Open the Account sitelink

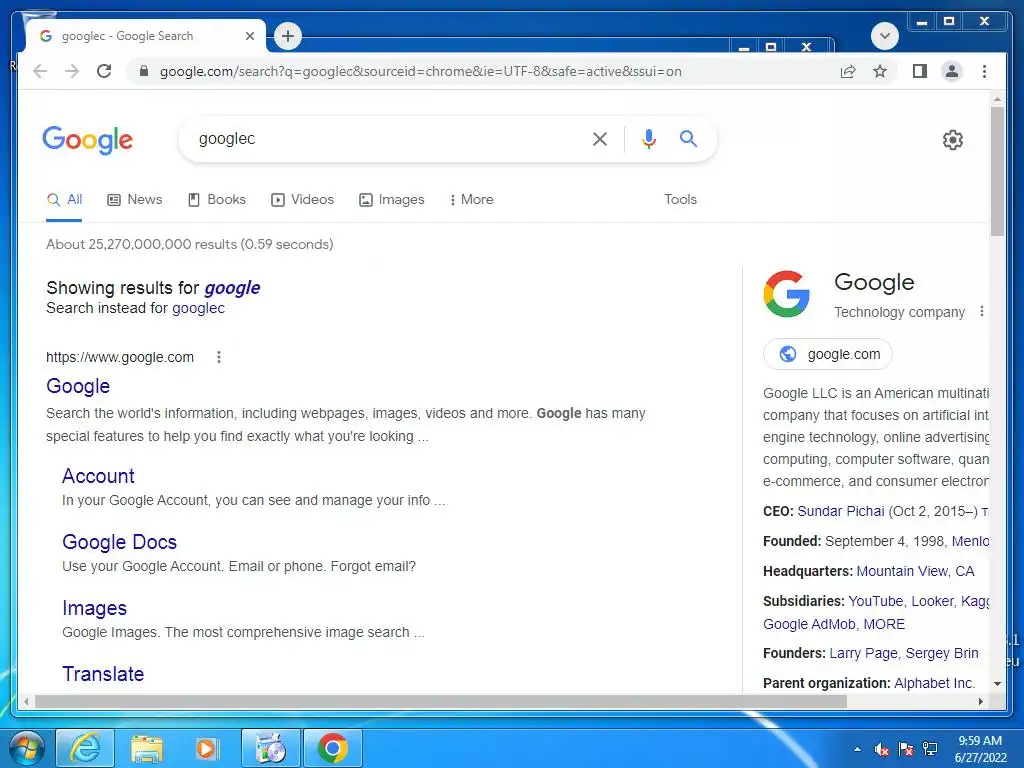tap(98, 476)
